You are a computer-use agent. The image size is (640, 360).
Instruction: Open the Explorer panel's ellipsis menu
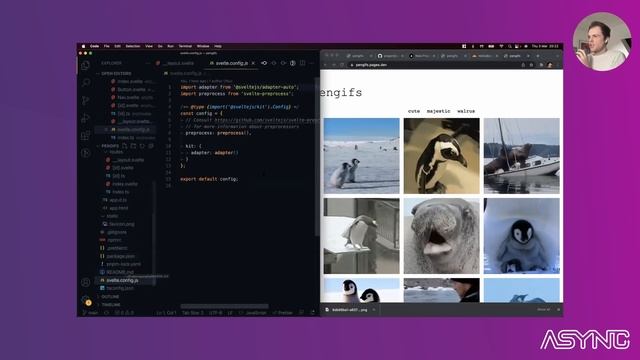(148, 63)
